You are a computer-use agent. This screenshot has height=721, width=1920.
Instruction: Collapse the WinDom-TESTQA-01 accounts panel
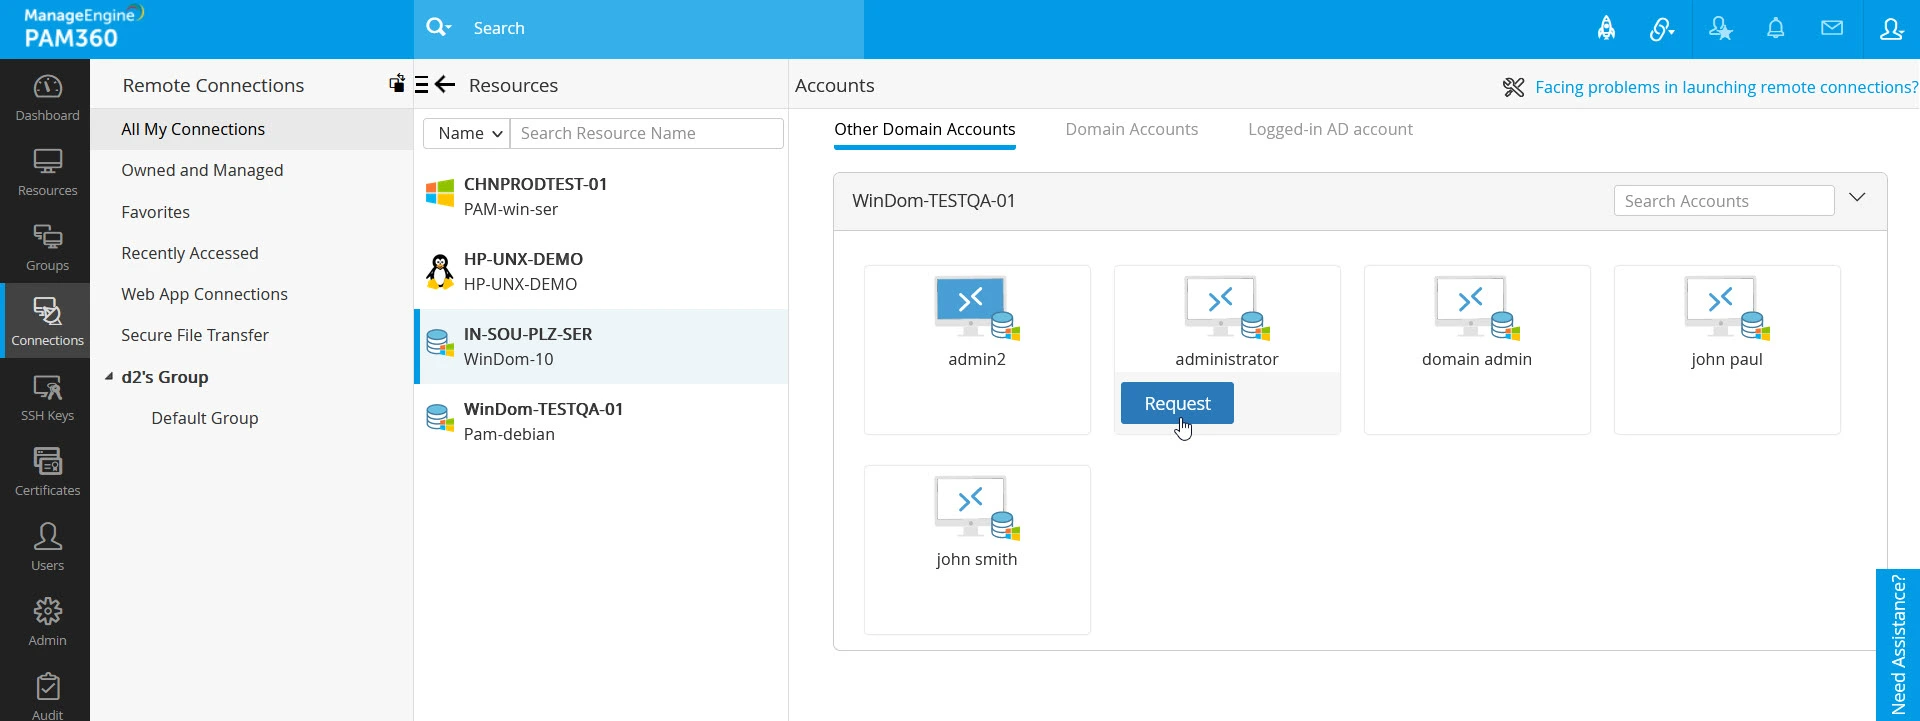(1857, 198)
